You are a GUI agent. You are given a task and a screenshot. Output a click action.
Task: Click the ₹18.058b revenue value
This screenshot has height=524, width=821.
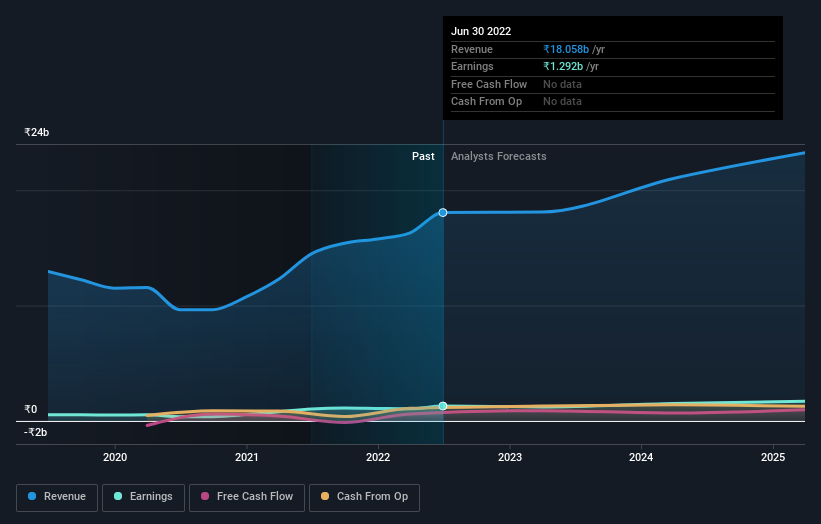[x=566, y=49]
